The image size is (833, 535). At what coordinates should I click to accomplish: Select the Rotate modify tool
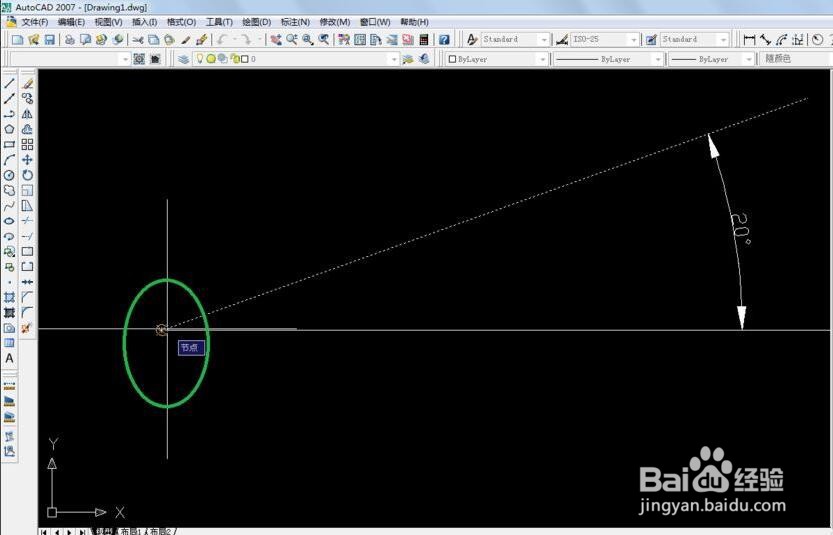point(28,175)
